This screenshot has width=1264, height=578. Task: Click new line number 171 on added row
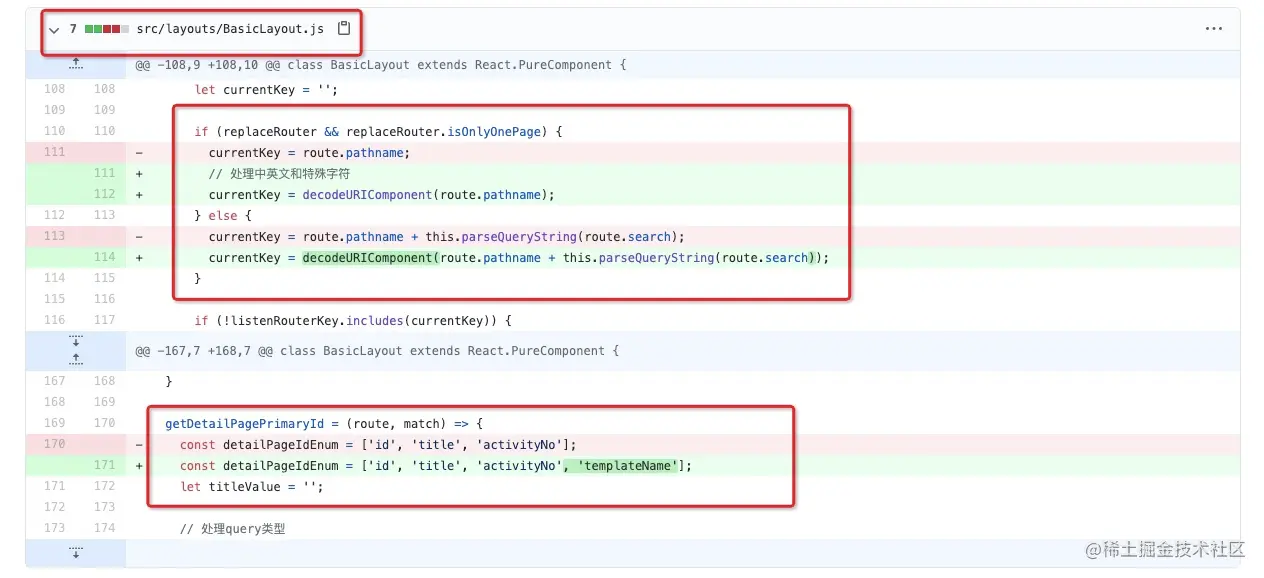(104, 465)
